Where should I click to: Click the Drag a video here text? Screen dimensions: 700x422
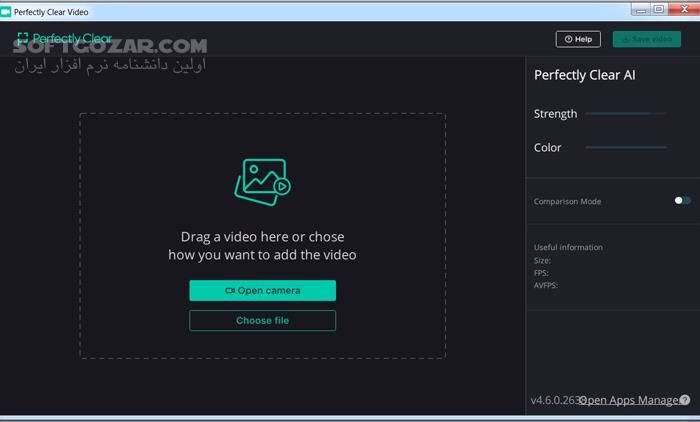262,246
